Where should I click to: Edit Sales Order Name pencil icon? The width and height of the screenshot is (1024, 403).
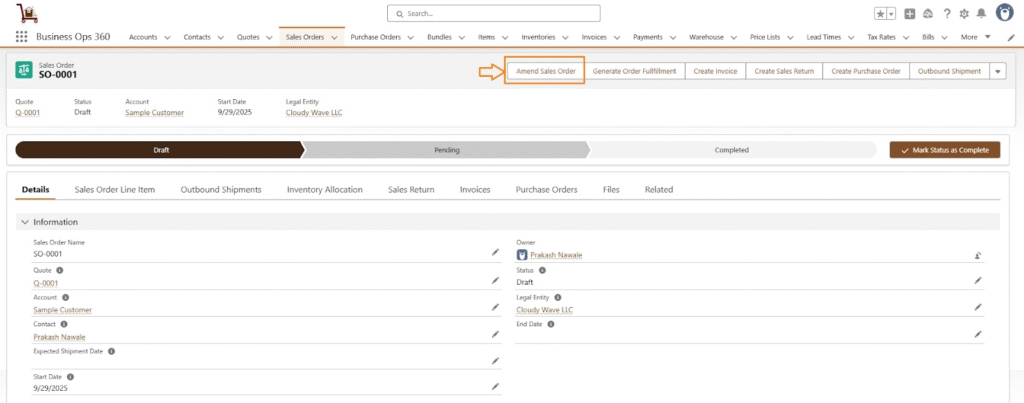point(494,253)
